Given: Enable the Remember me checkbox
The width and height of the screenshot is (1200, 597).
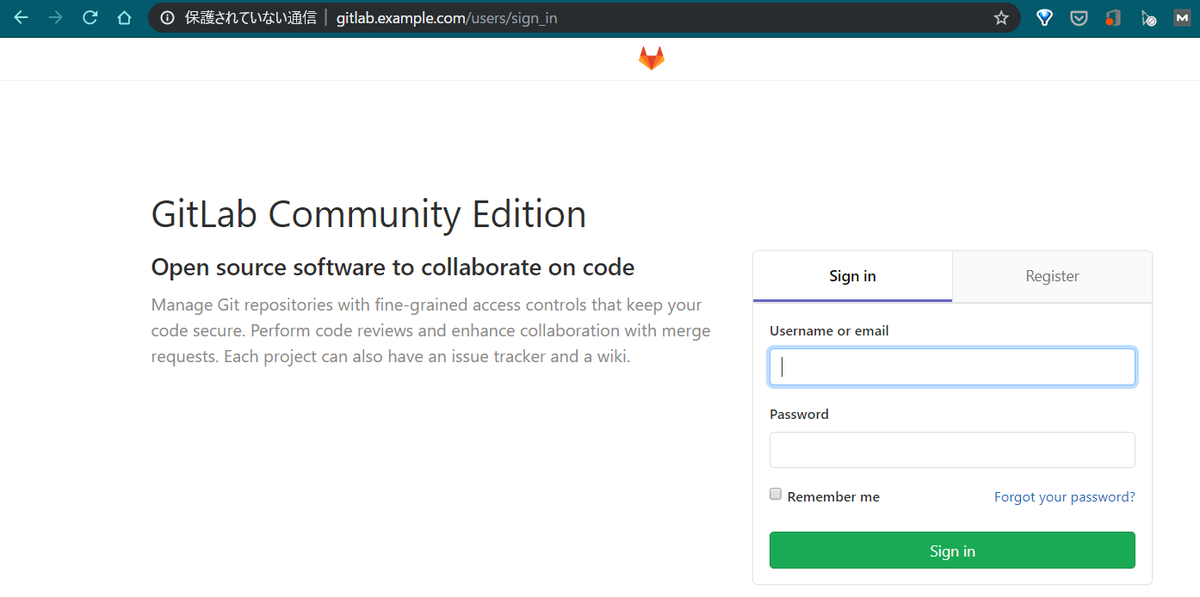Looking at the screenshot, I should coord(775,494).
